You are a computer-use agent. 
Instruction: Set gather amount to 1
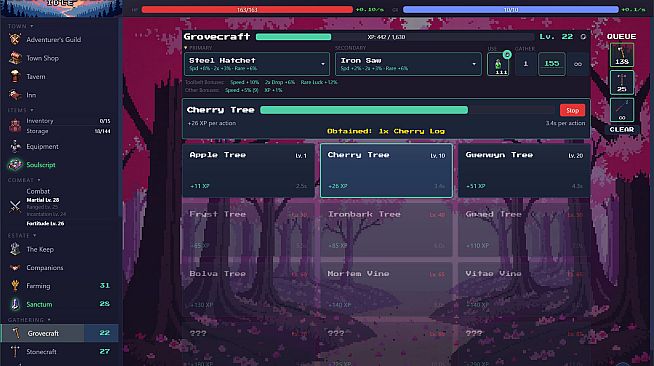[x=526, y=64]
